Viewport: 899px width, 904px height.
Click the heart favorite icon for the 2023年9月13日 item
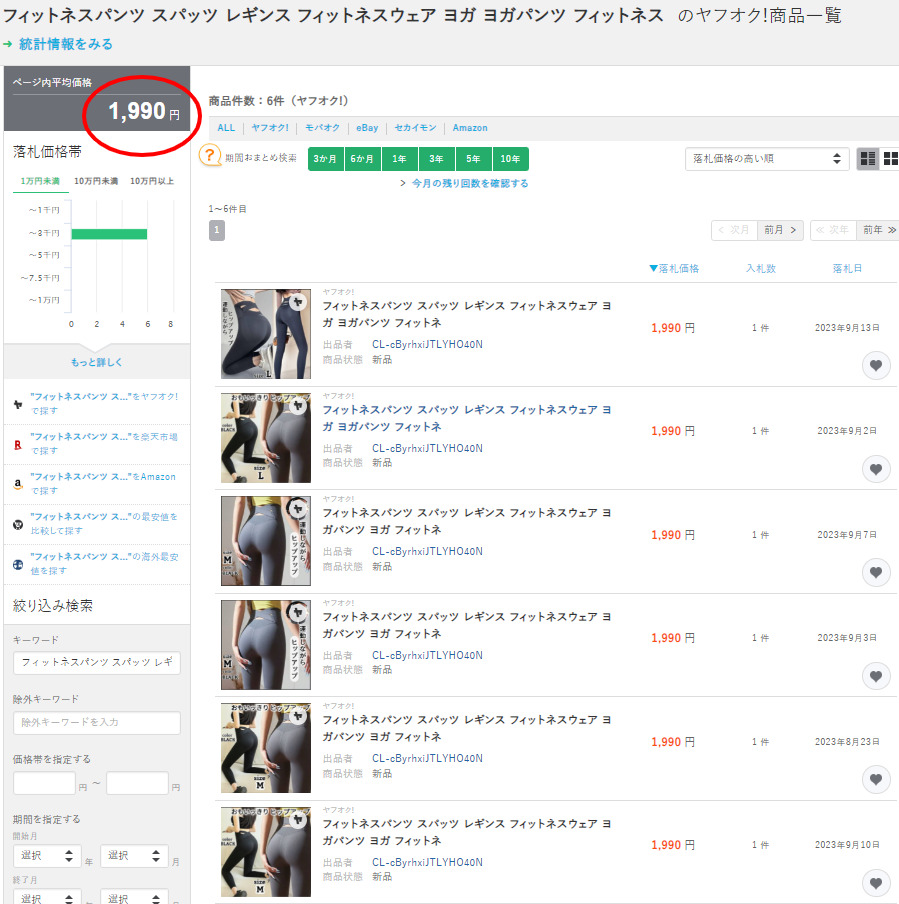coord(876,366)
